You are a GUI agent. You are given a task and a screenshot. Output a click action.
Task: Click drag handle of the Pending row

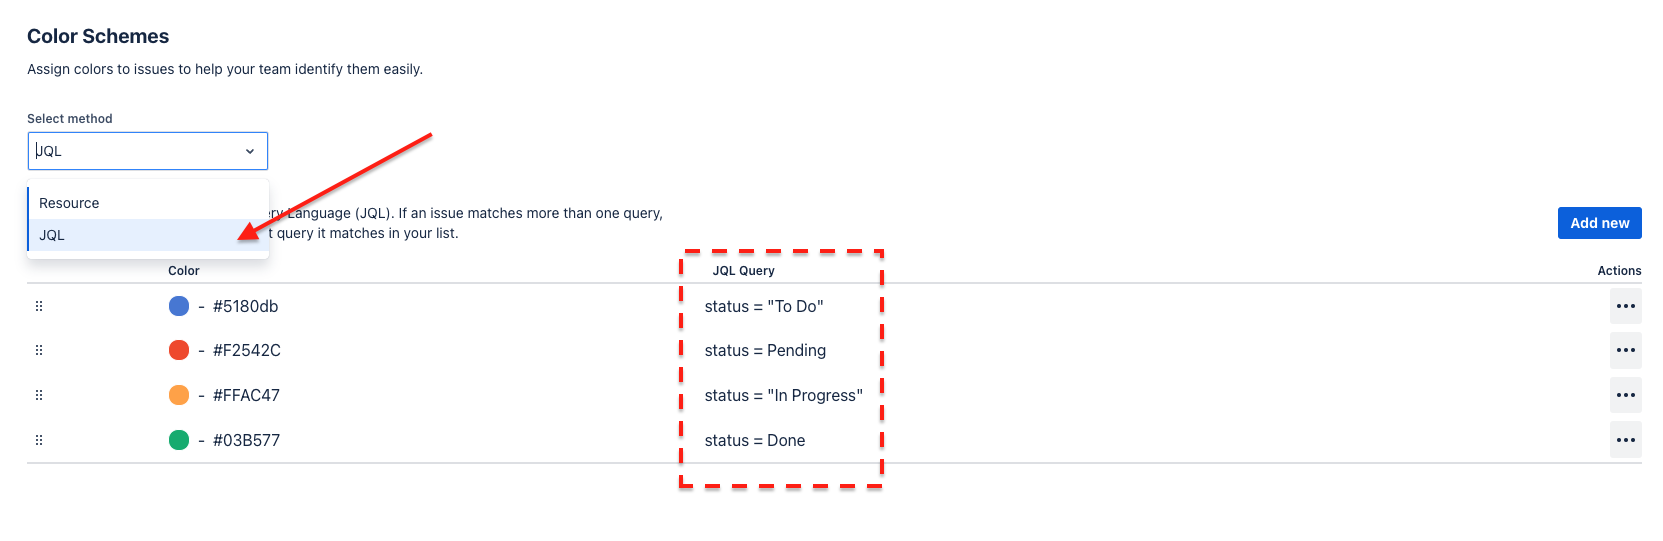coord(39,350)
